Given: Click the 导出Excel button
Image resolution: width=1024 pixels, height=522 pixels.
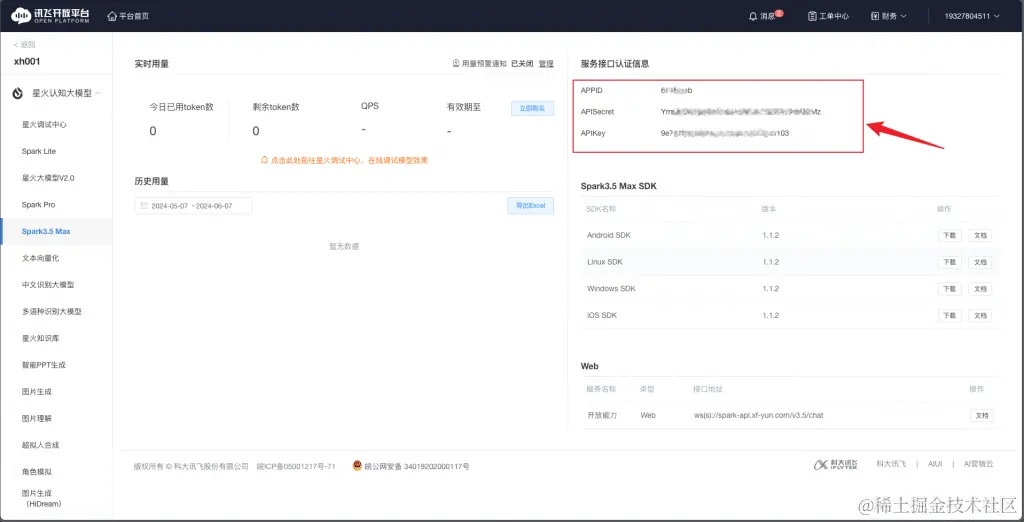Looking at the screenshot, I should 530,206.
